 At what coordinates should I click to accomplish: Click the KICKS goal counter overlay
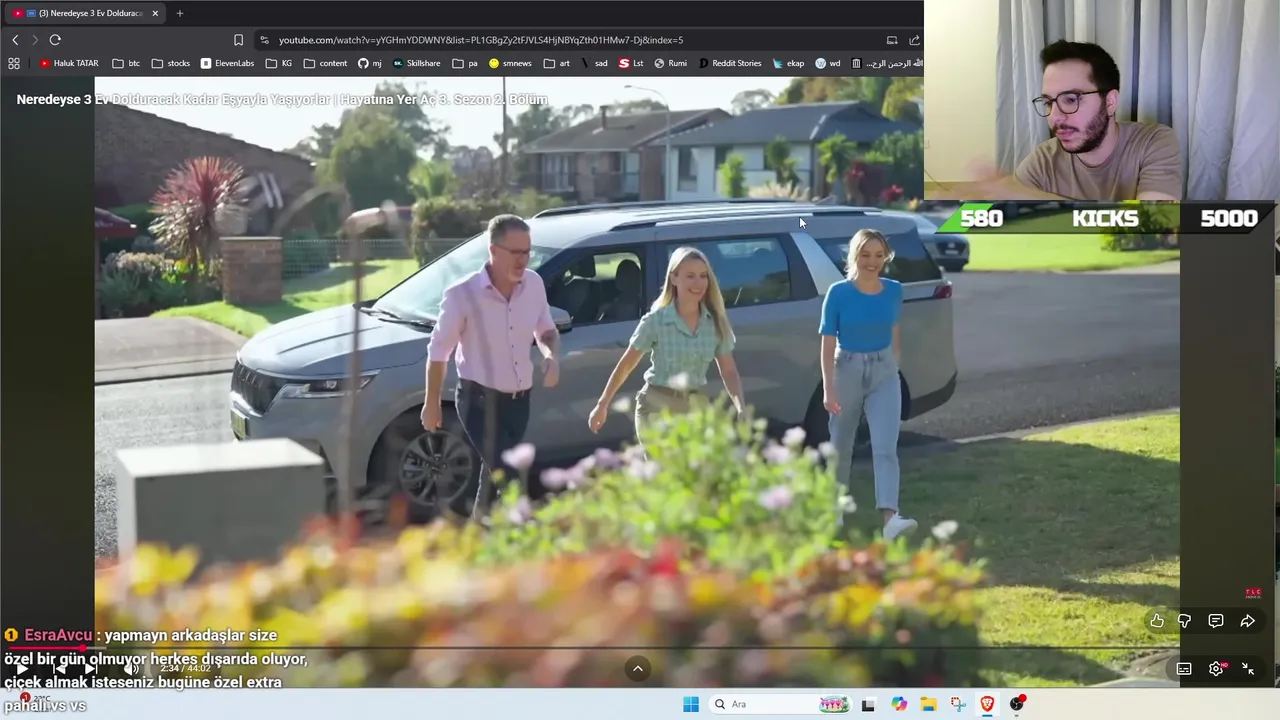click(1105, 218)
